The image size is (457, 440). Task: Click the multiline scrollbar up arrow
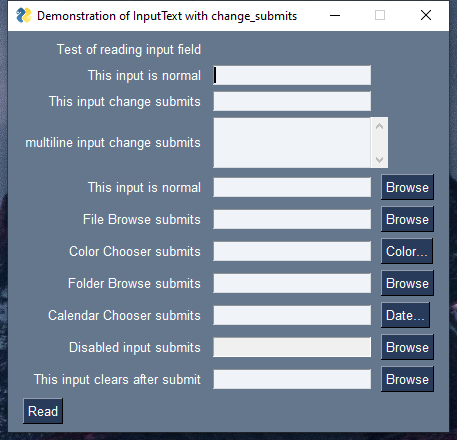pos(379,126)
